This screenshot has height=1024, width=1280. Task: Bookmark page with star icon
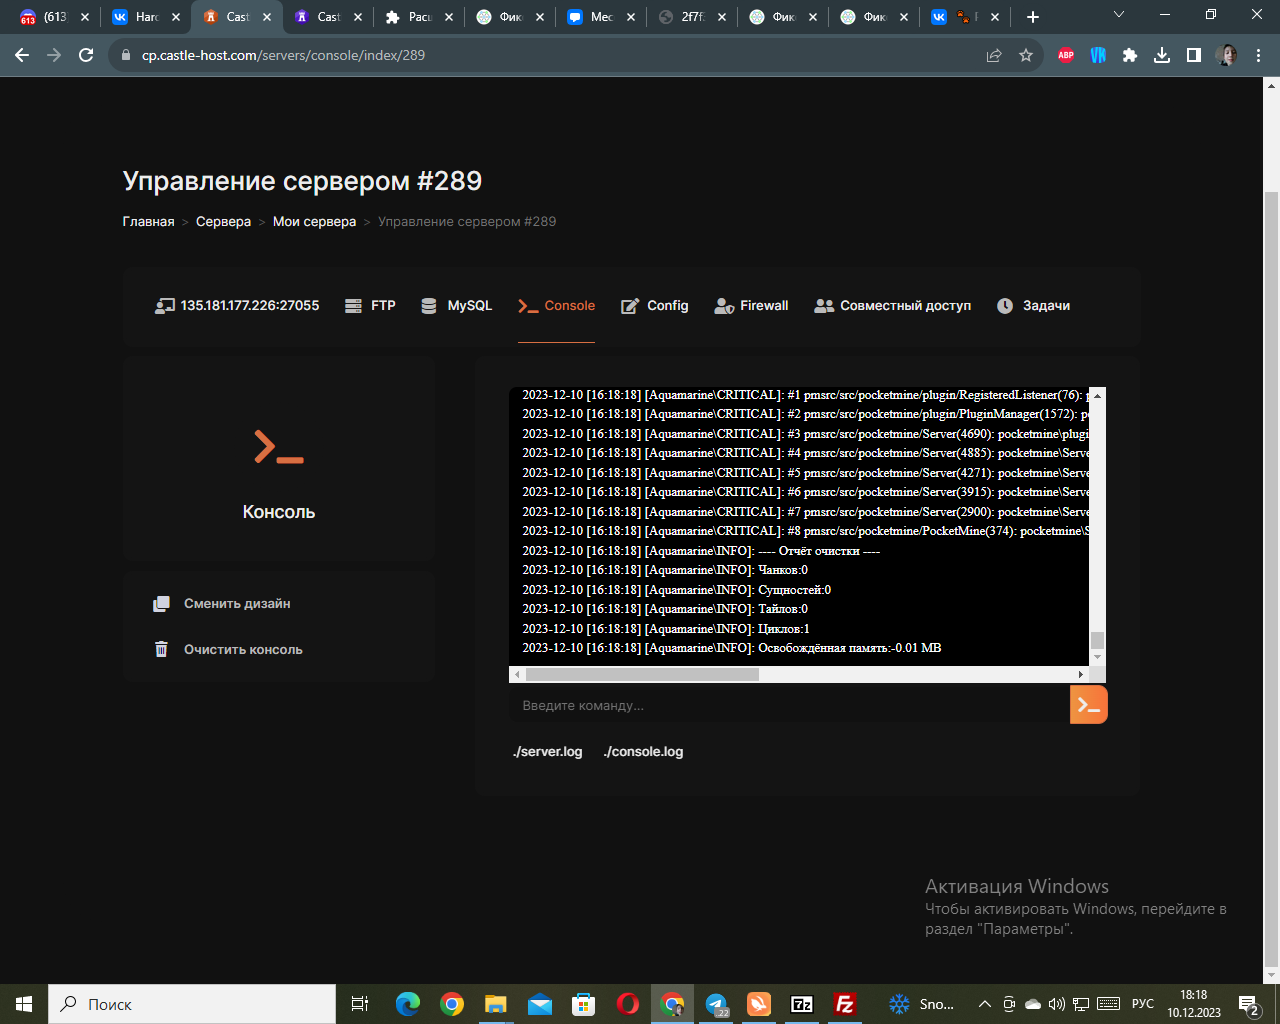(x=1026, y=55)
